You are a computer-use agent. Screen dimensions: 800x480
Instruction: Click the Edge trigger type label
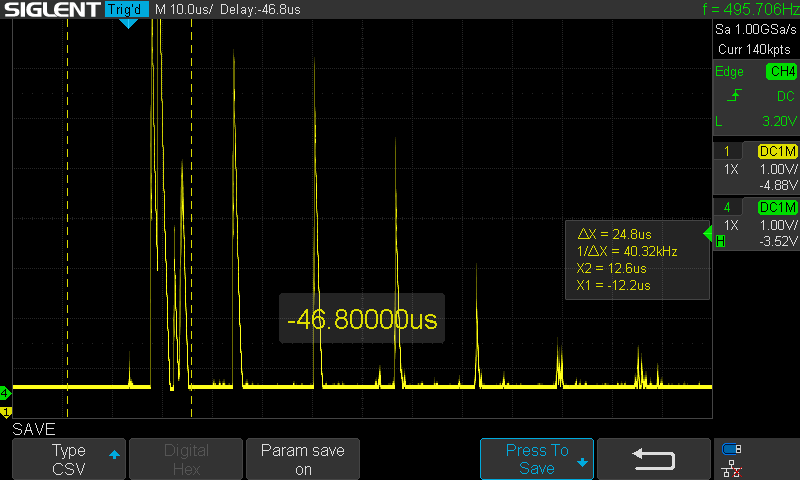tap(729, 71)
